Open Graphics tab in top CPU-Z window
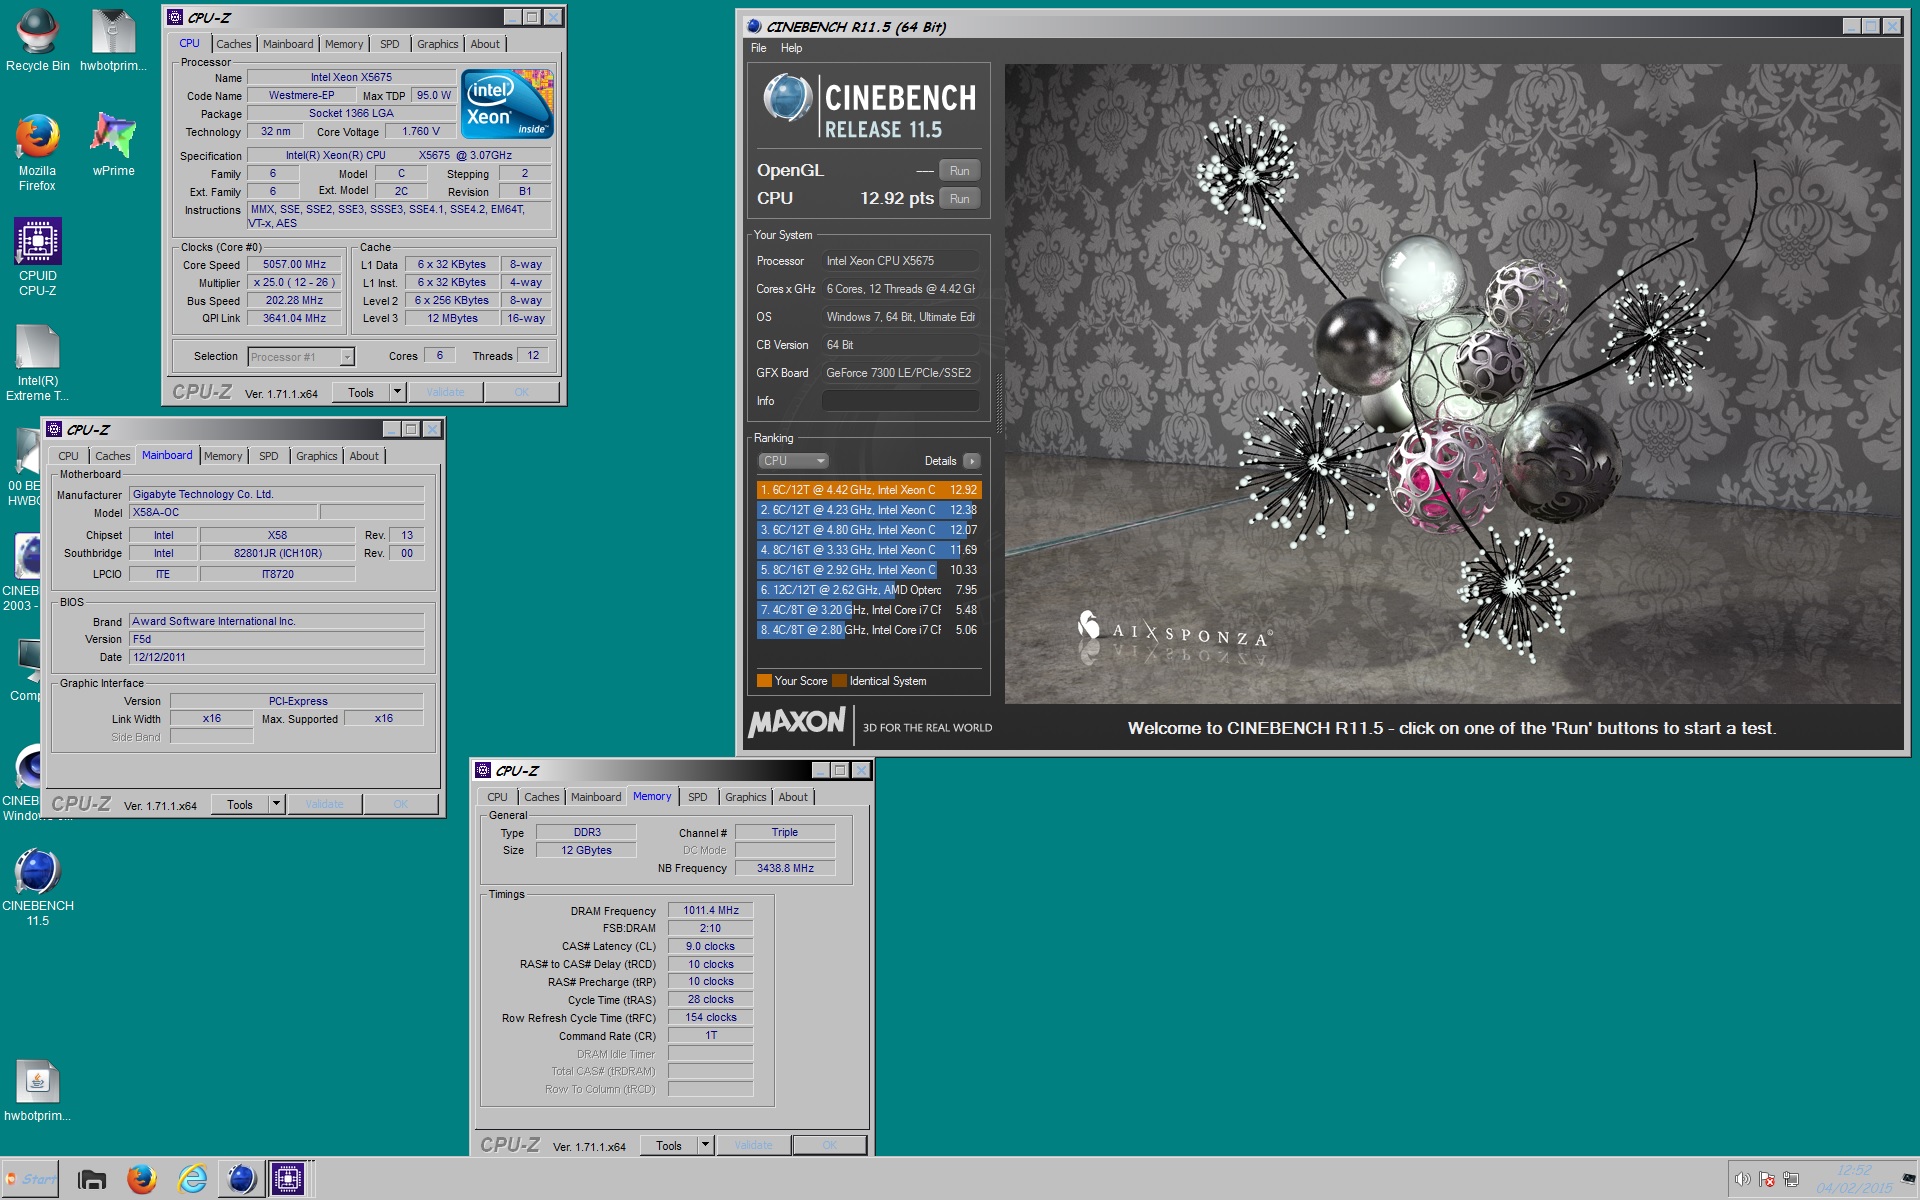This screenshot has height=1200, width=1920. point(437,44)
